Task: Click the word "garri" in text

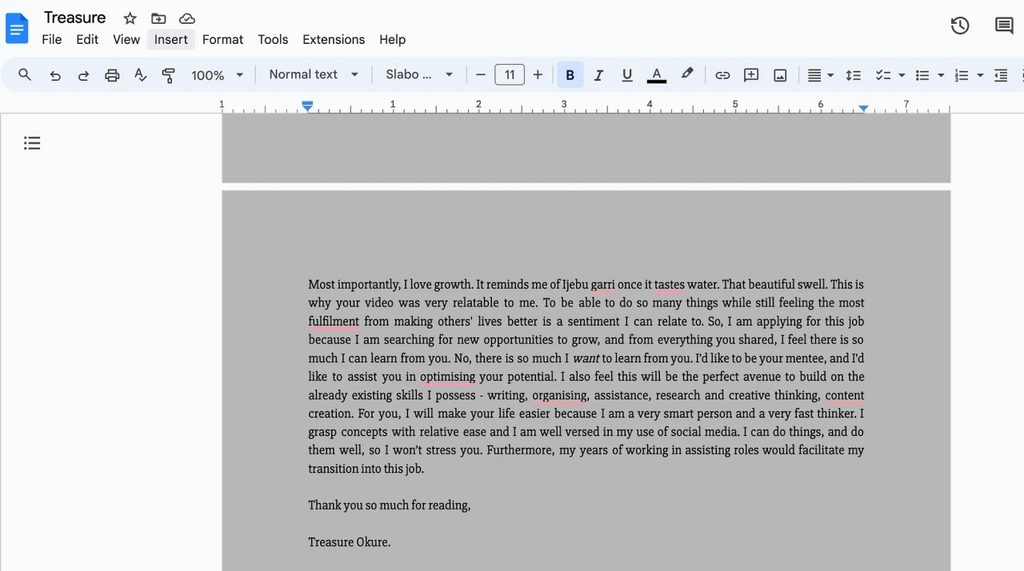Action: point(602,285)
